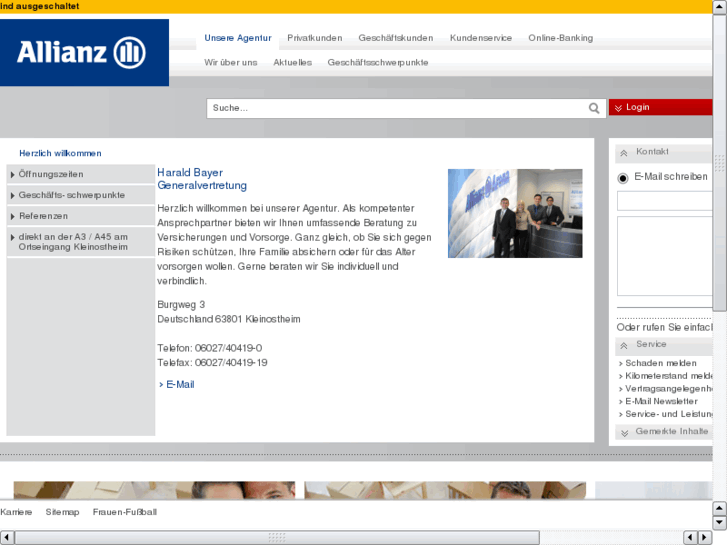Image resolution: width=727 pixels, height=545 pixels.
Task: Collapse the Kontakt panel
Action: pyautogui.click(x=624, y=153)
